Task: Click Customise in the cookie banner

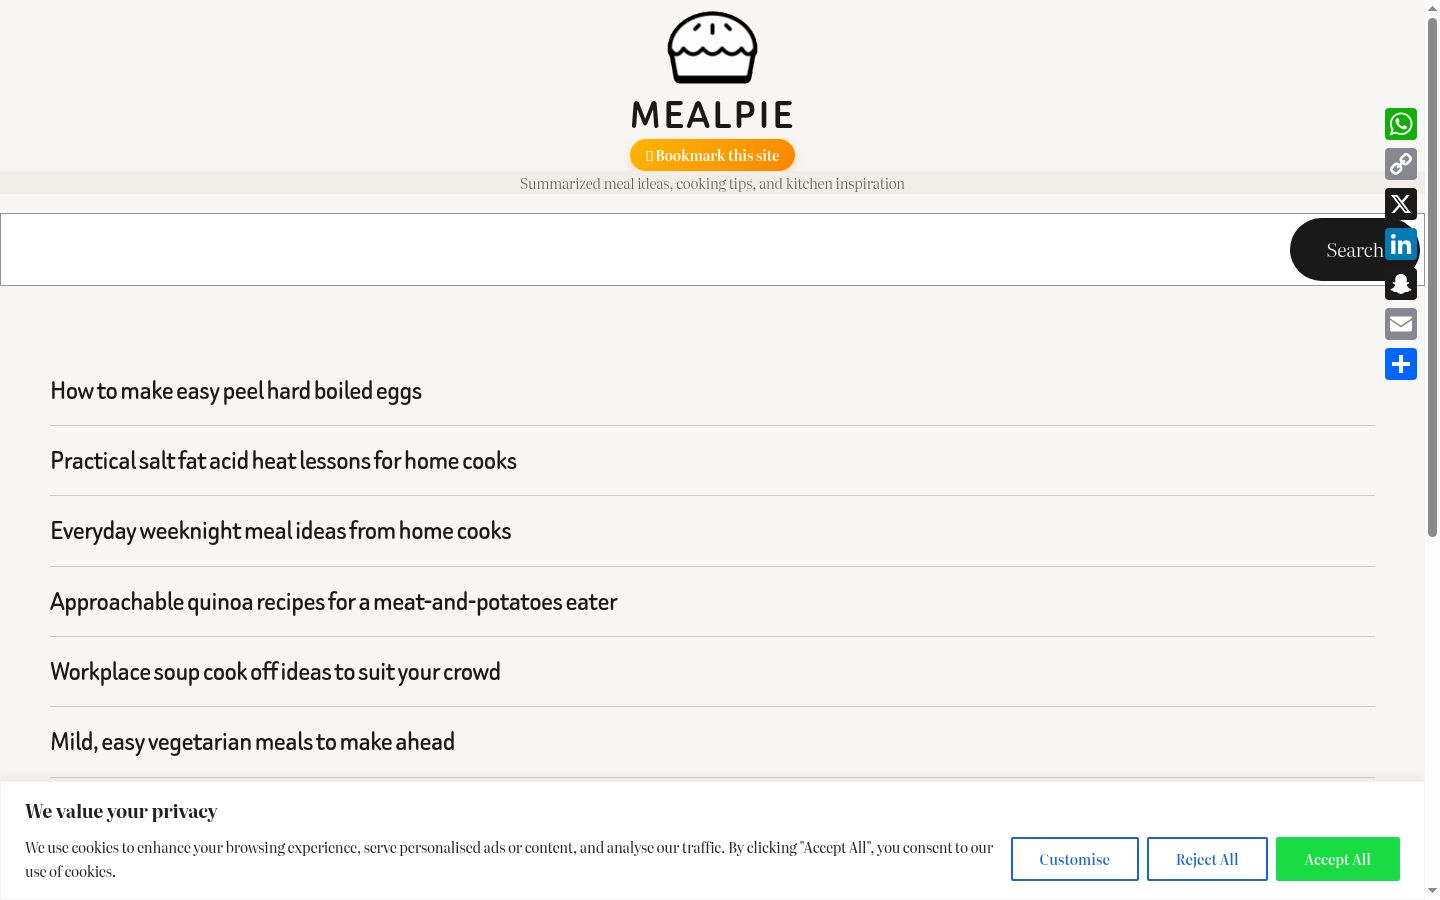Action: [x=1074, y=859]
